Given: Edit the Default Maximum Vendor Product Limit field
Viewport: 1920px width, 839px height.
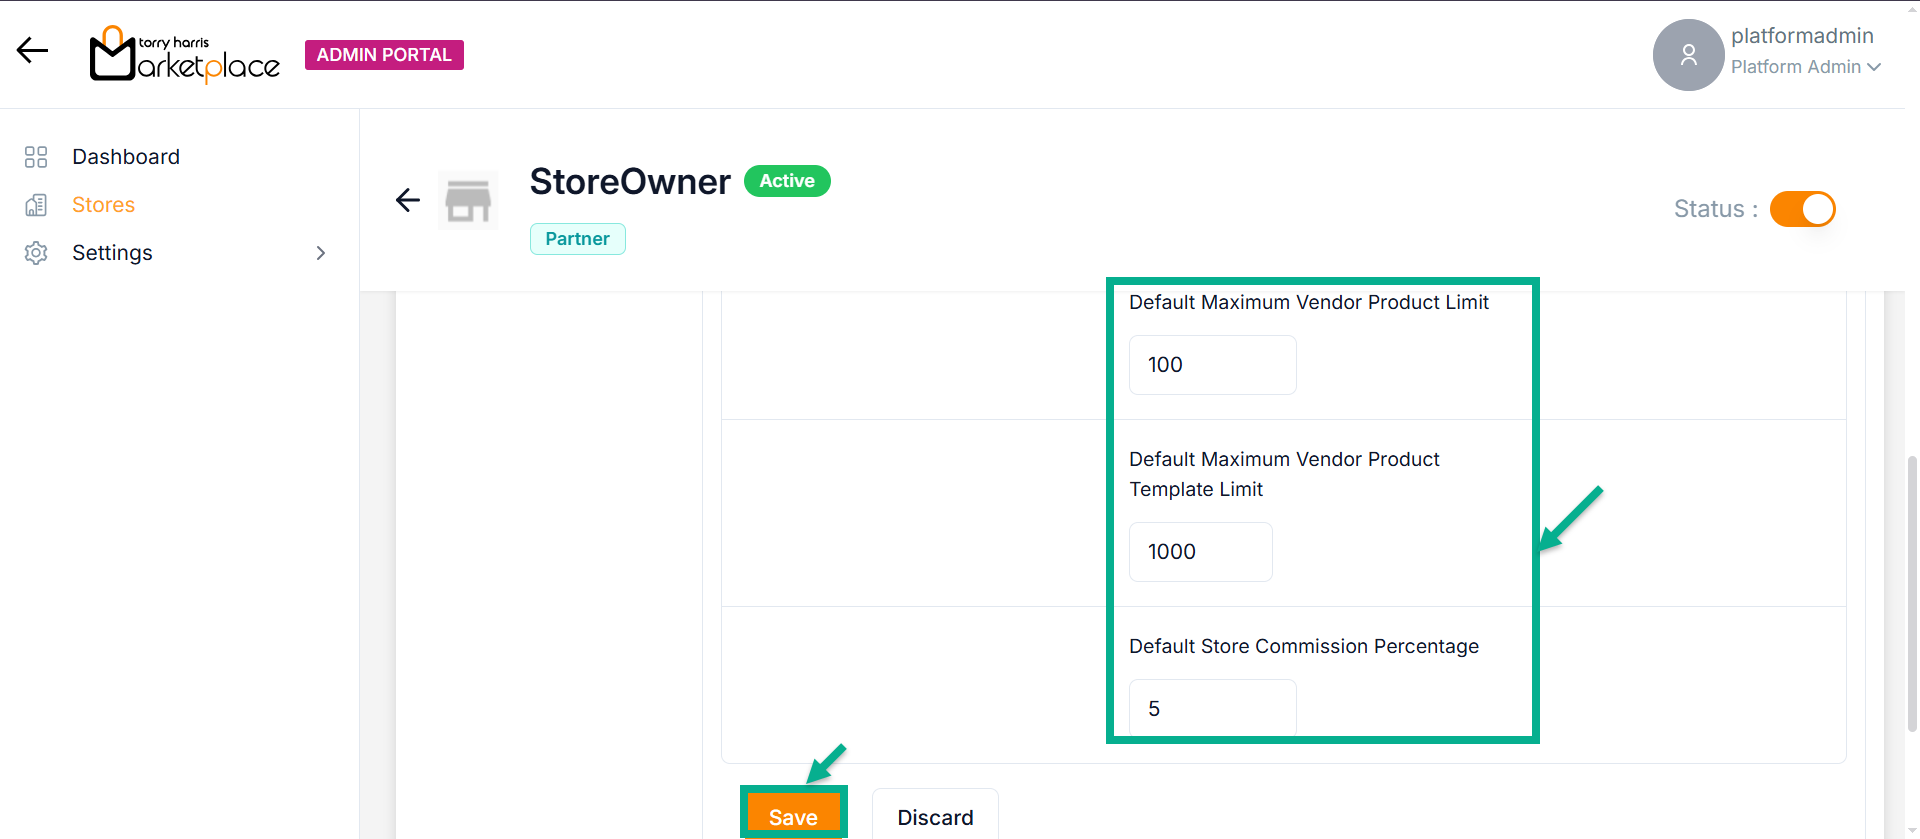Looking at the screenshot, I should click(1212, 365).
